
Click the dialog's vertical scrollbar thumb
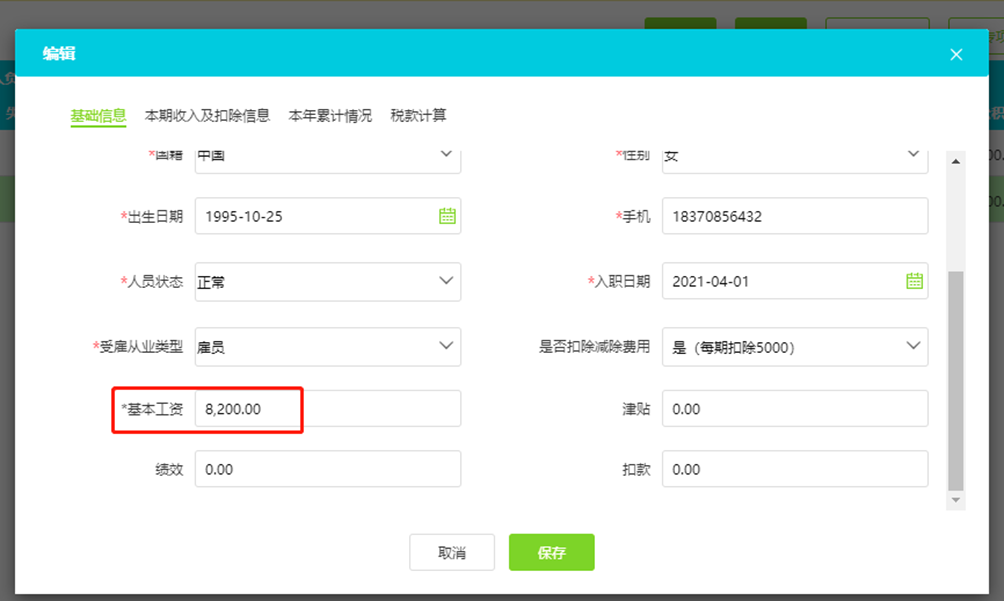[955, 380]
